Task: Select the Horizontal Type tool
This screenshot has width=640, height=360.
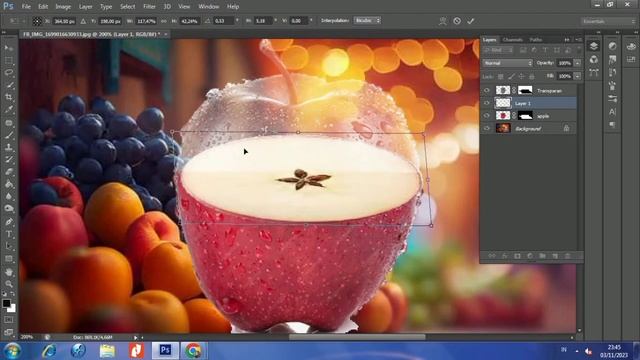Action: click(9, 234)
